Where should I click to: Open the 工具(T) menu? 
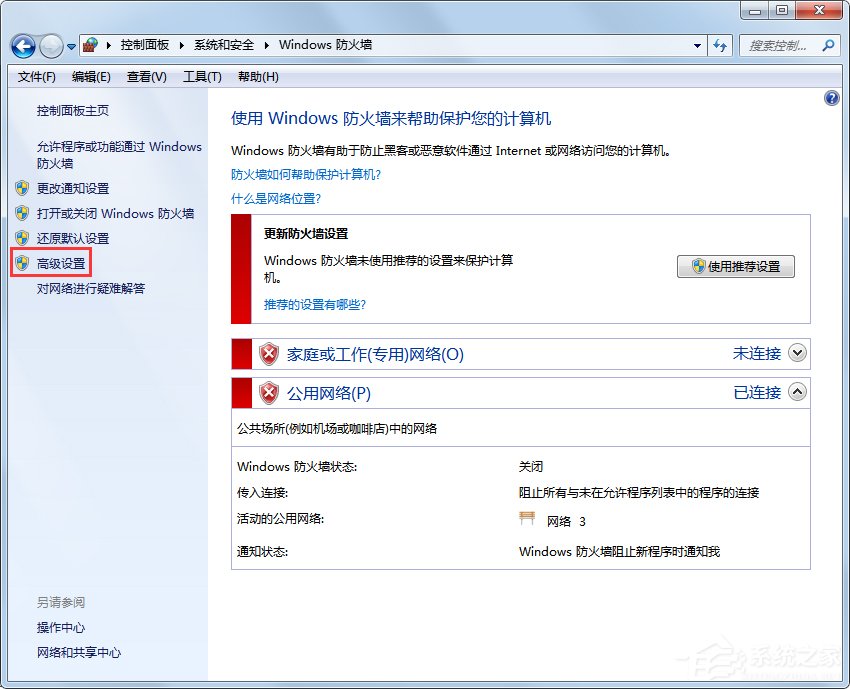(201, 77)
